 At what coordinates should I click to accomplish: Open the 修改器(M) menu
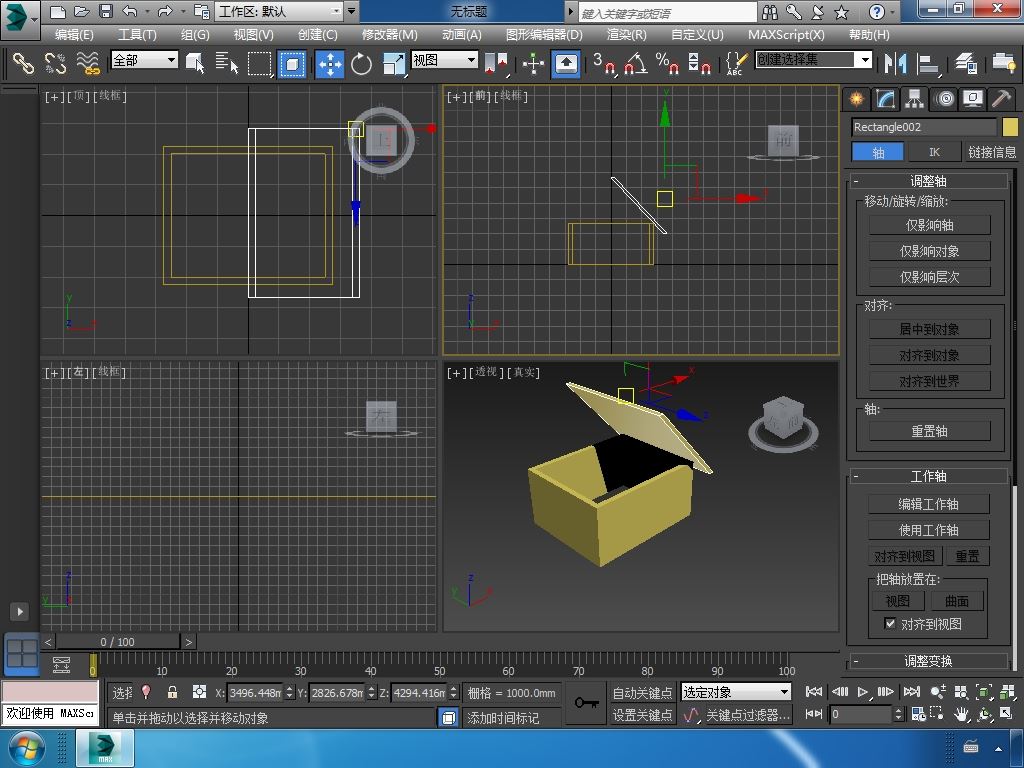click(x=390, y=35)
